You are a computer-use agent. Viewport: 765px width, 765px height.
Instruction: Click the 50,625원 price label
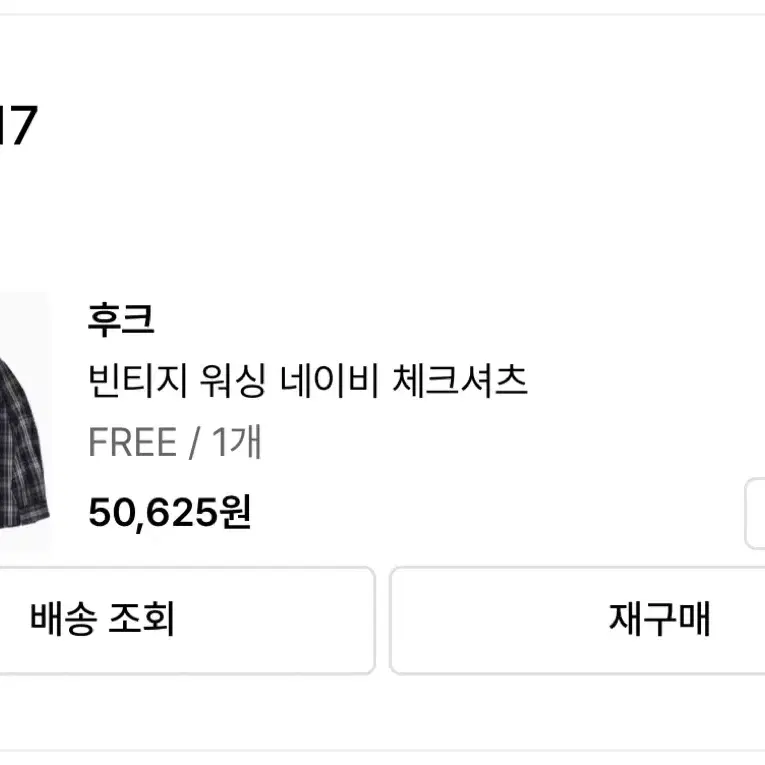[169, 512]
